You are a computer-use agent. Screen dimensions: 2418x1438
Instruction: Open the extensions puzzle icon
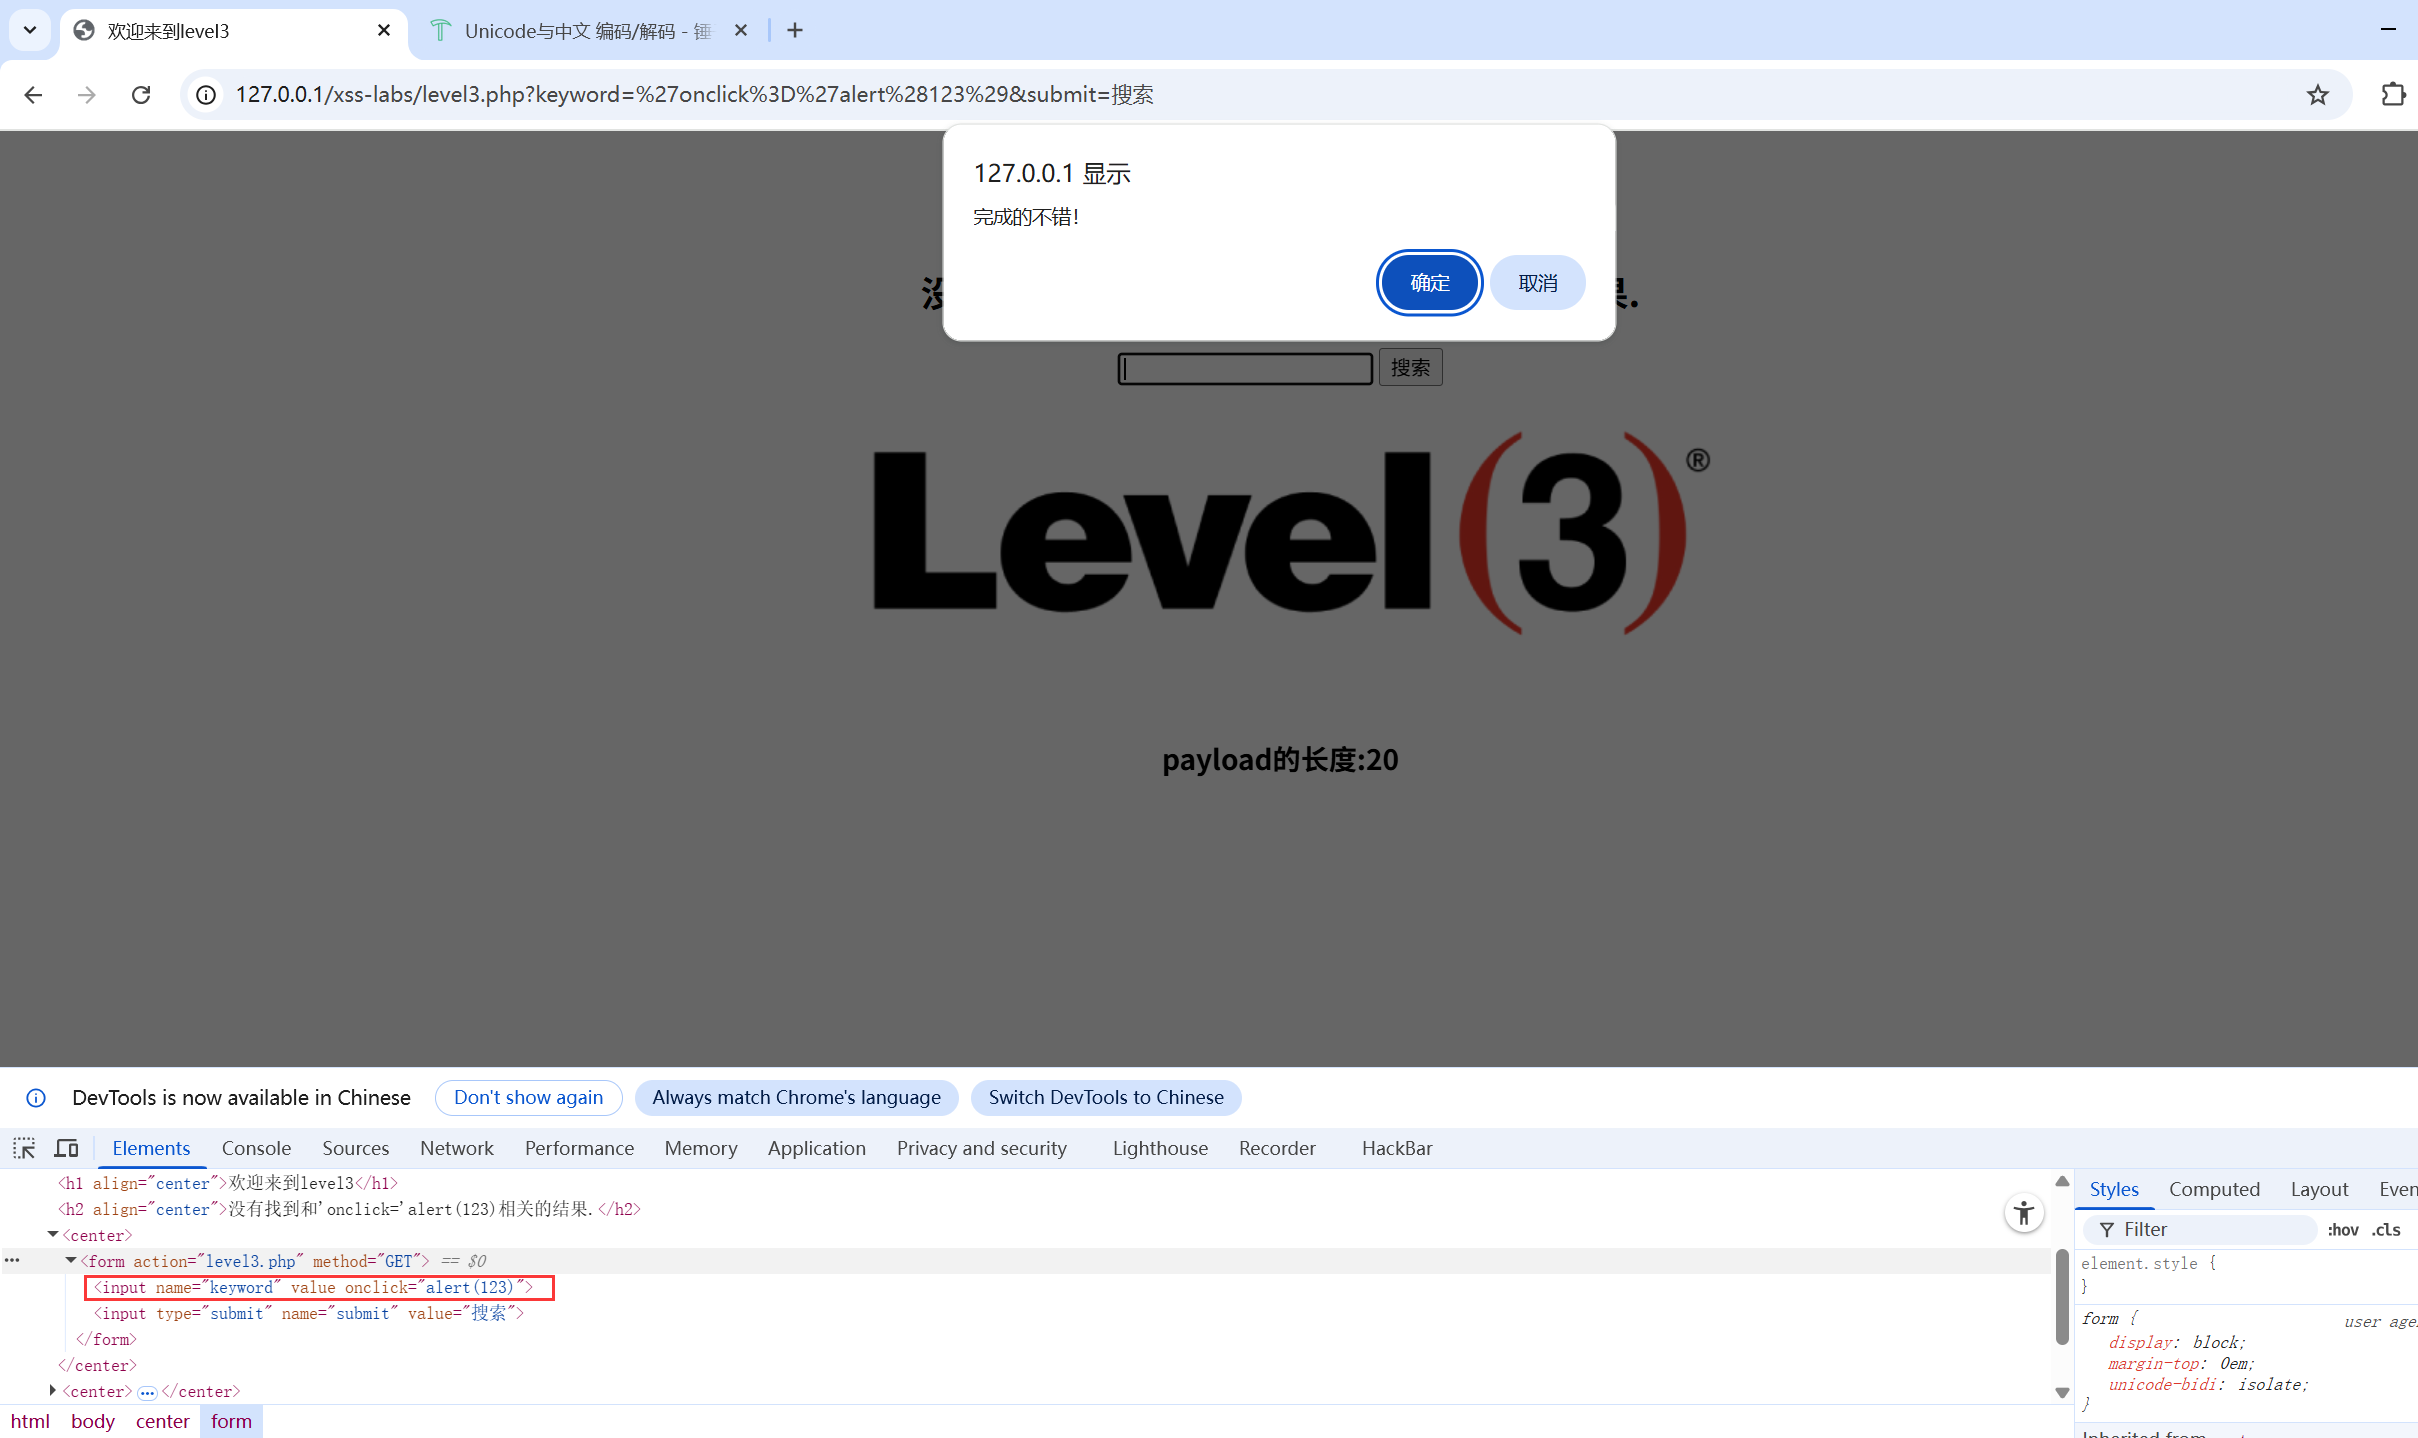(2393, 95)
